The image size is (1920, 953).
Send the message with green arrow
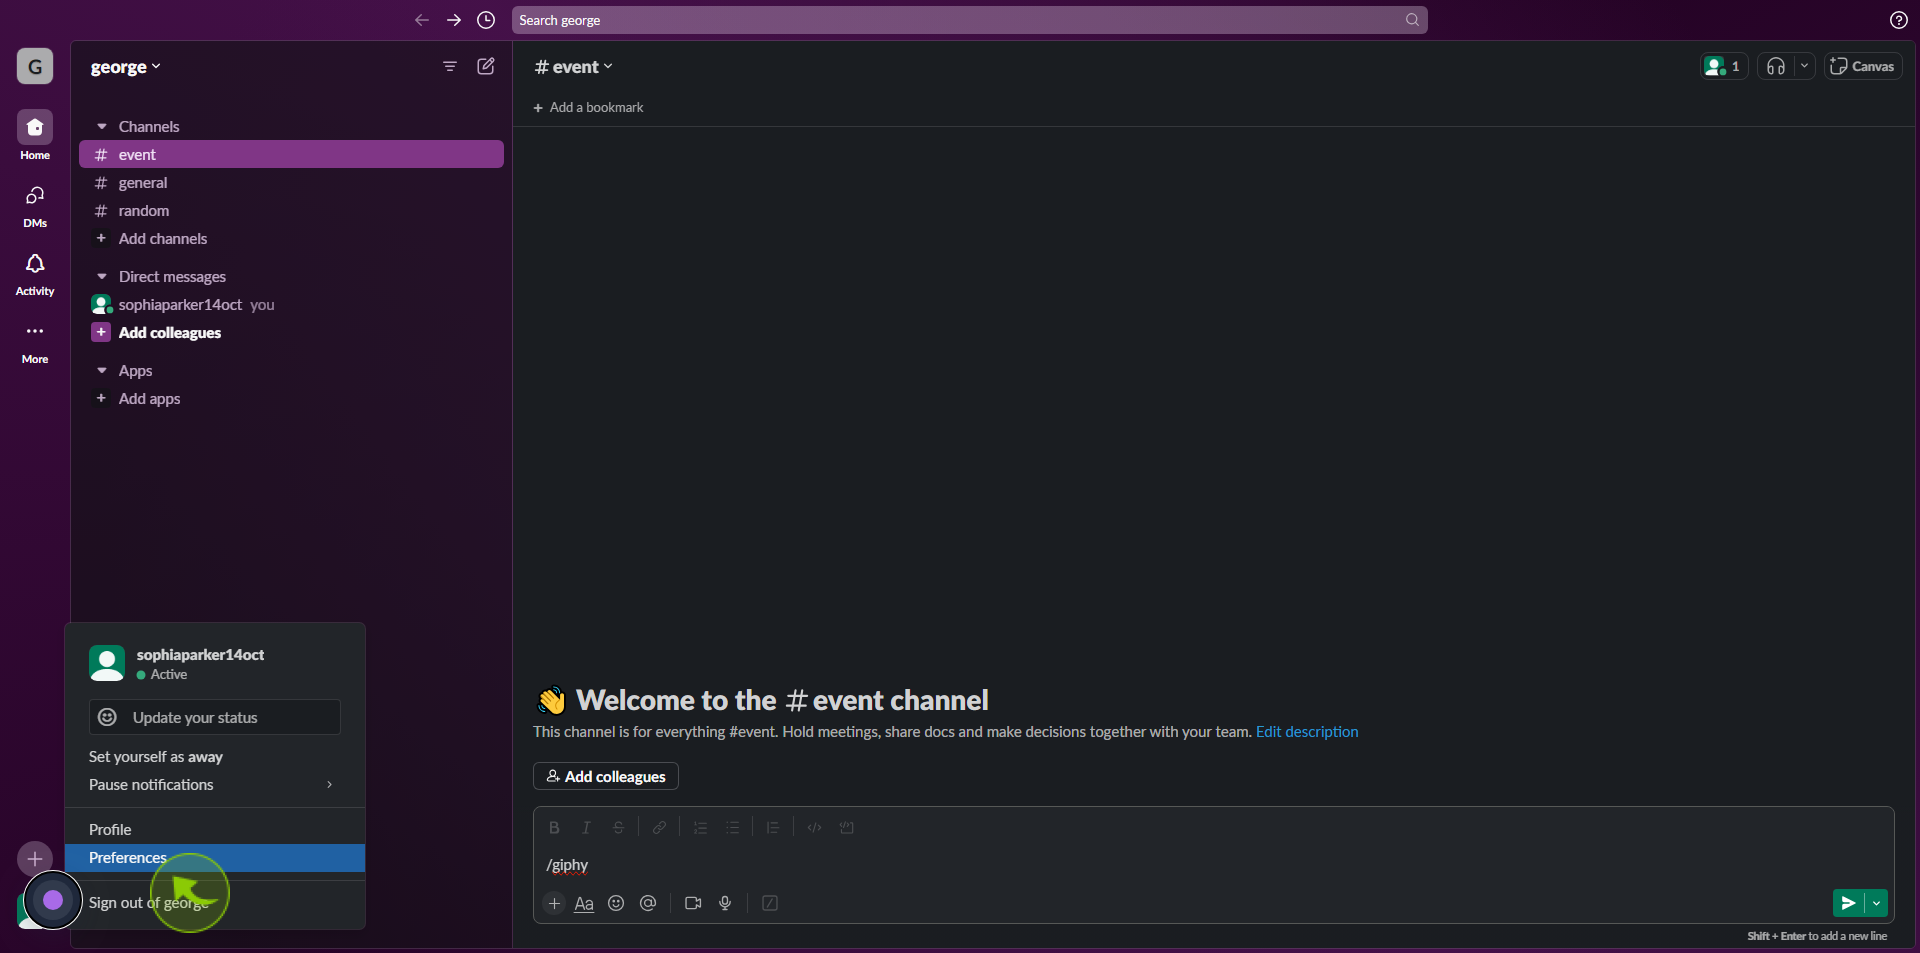[1848, 904]
